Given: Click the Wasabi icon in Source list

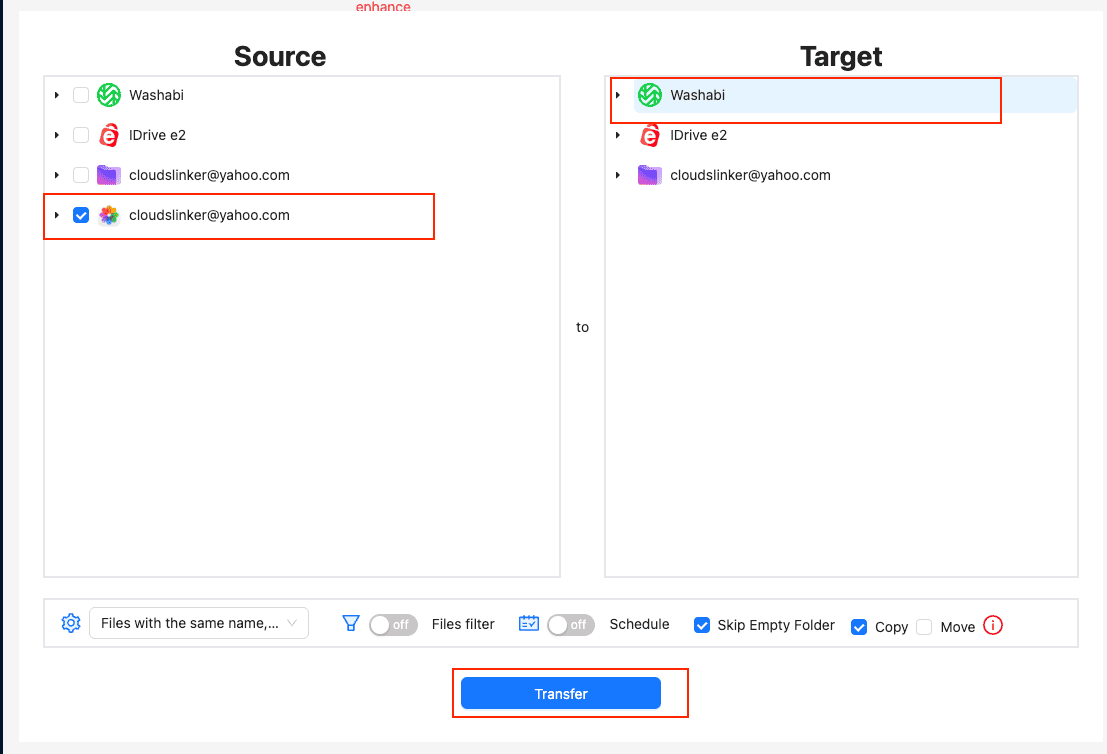Looking at the screenshot, I should pos(109,96).
